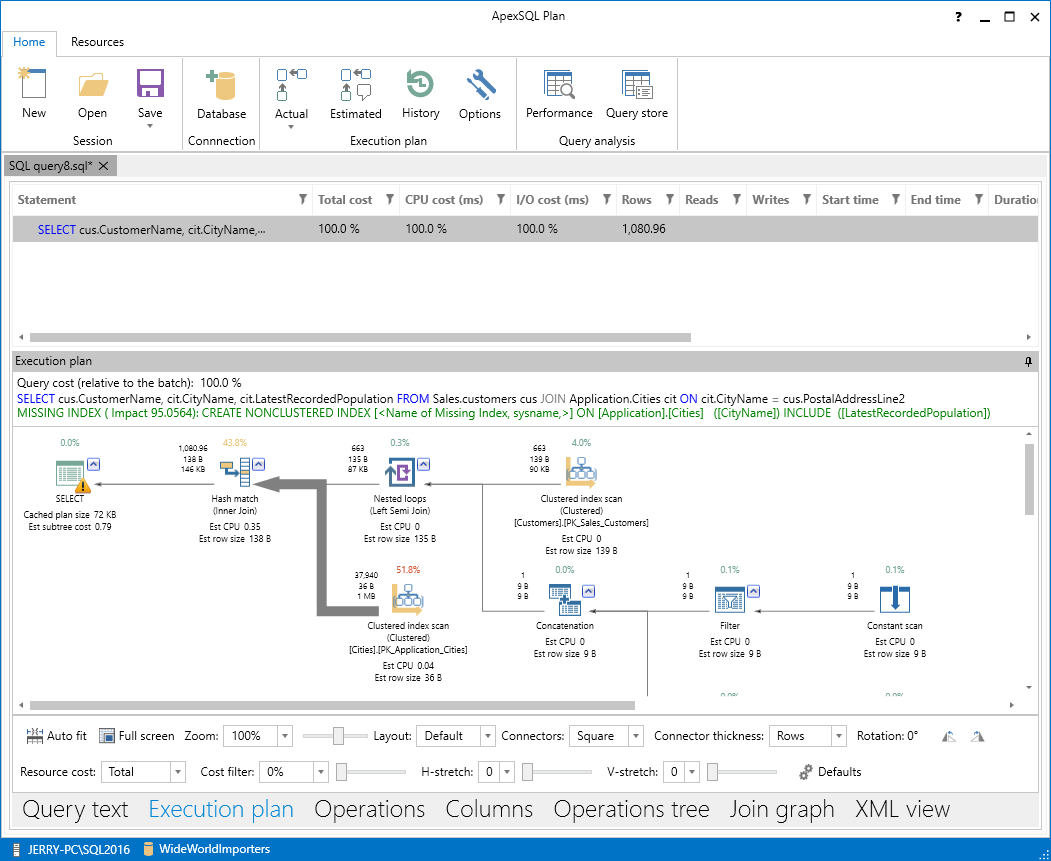The image size is (1051, 861).
Task: Filter the Total cost column
Action: pyautogui.click(x=389, y=199)
